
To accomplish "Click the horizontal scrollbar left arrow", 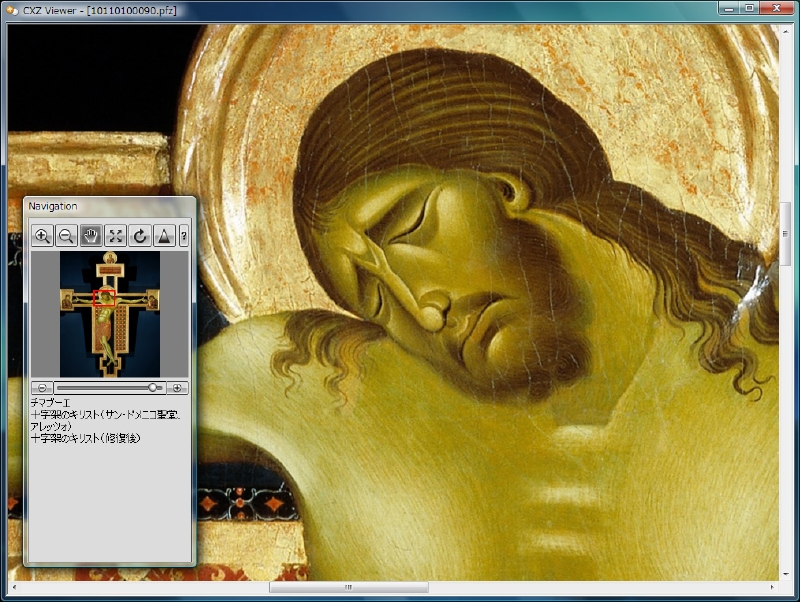I will coord(14,587).
